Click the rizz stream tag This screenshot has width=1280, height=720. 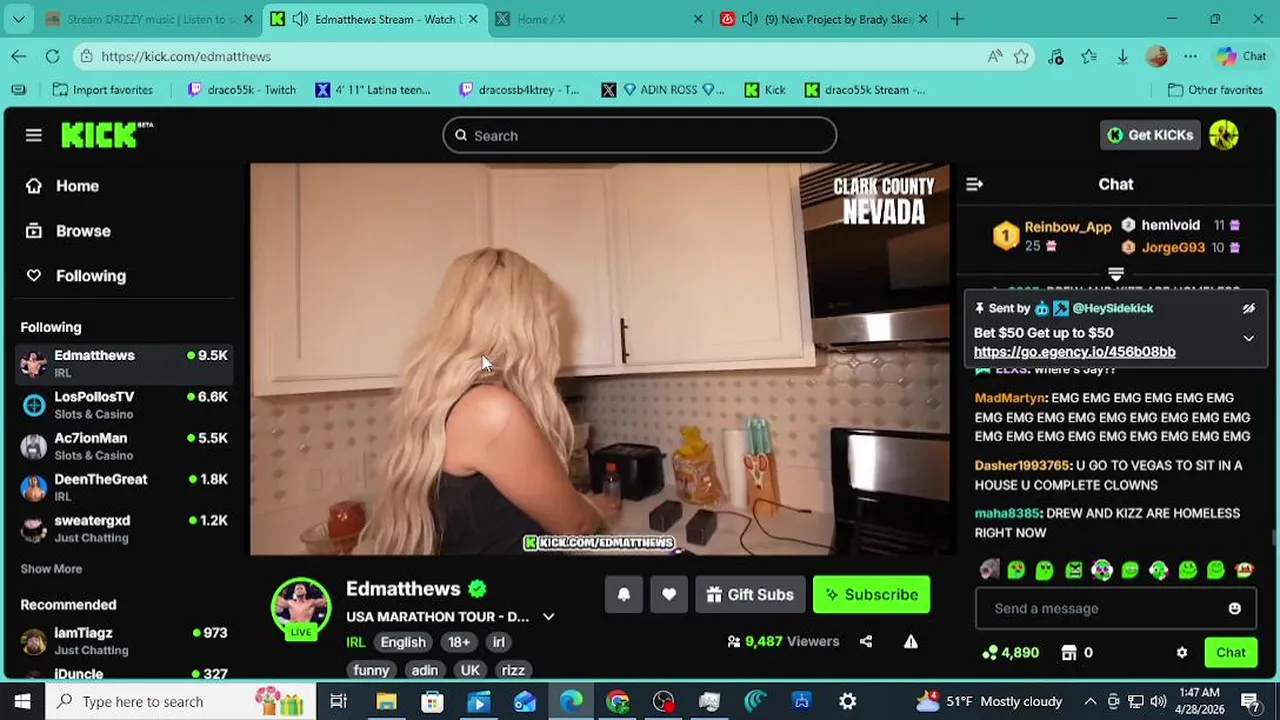(x=513, y=670)
